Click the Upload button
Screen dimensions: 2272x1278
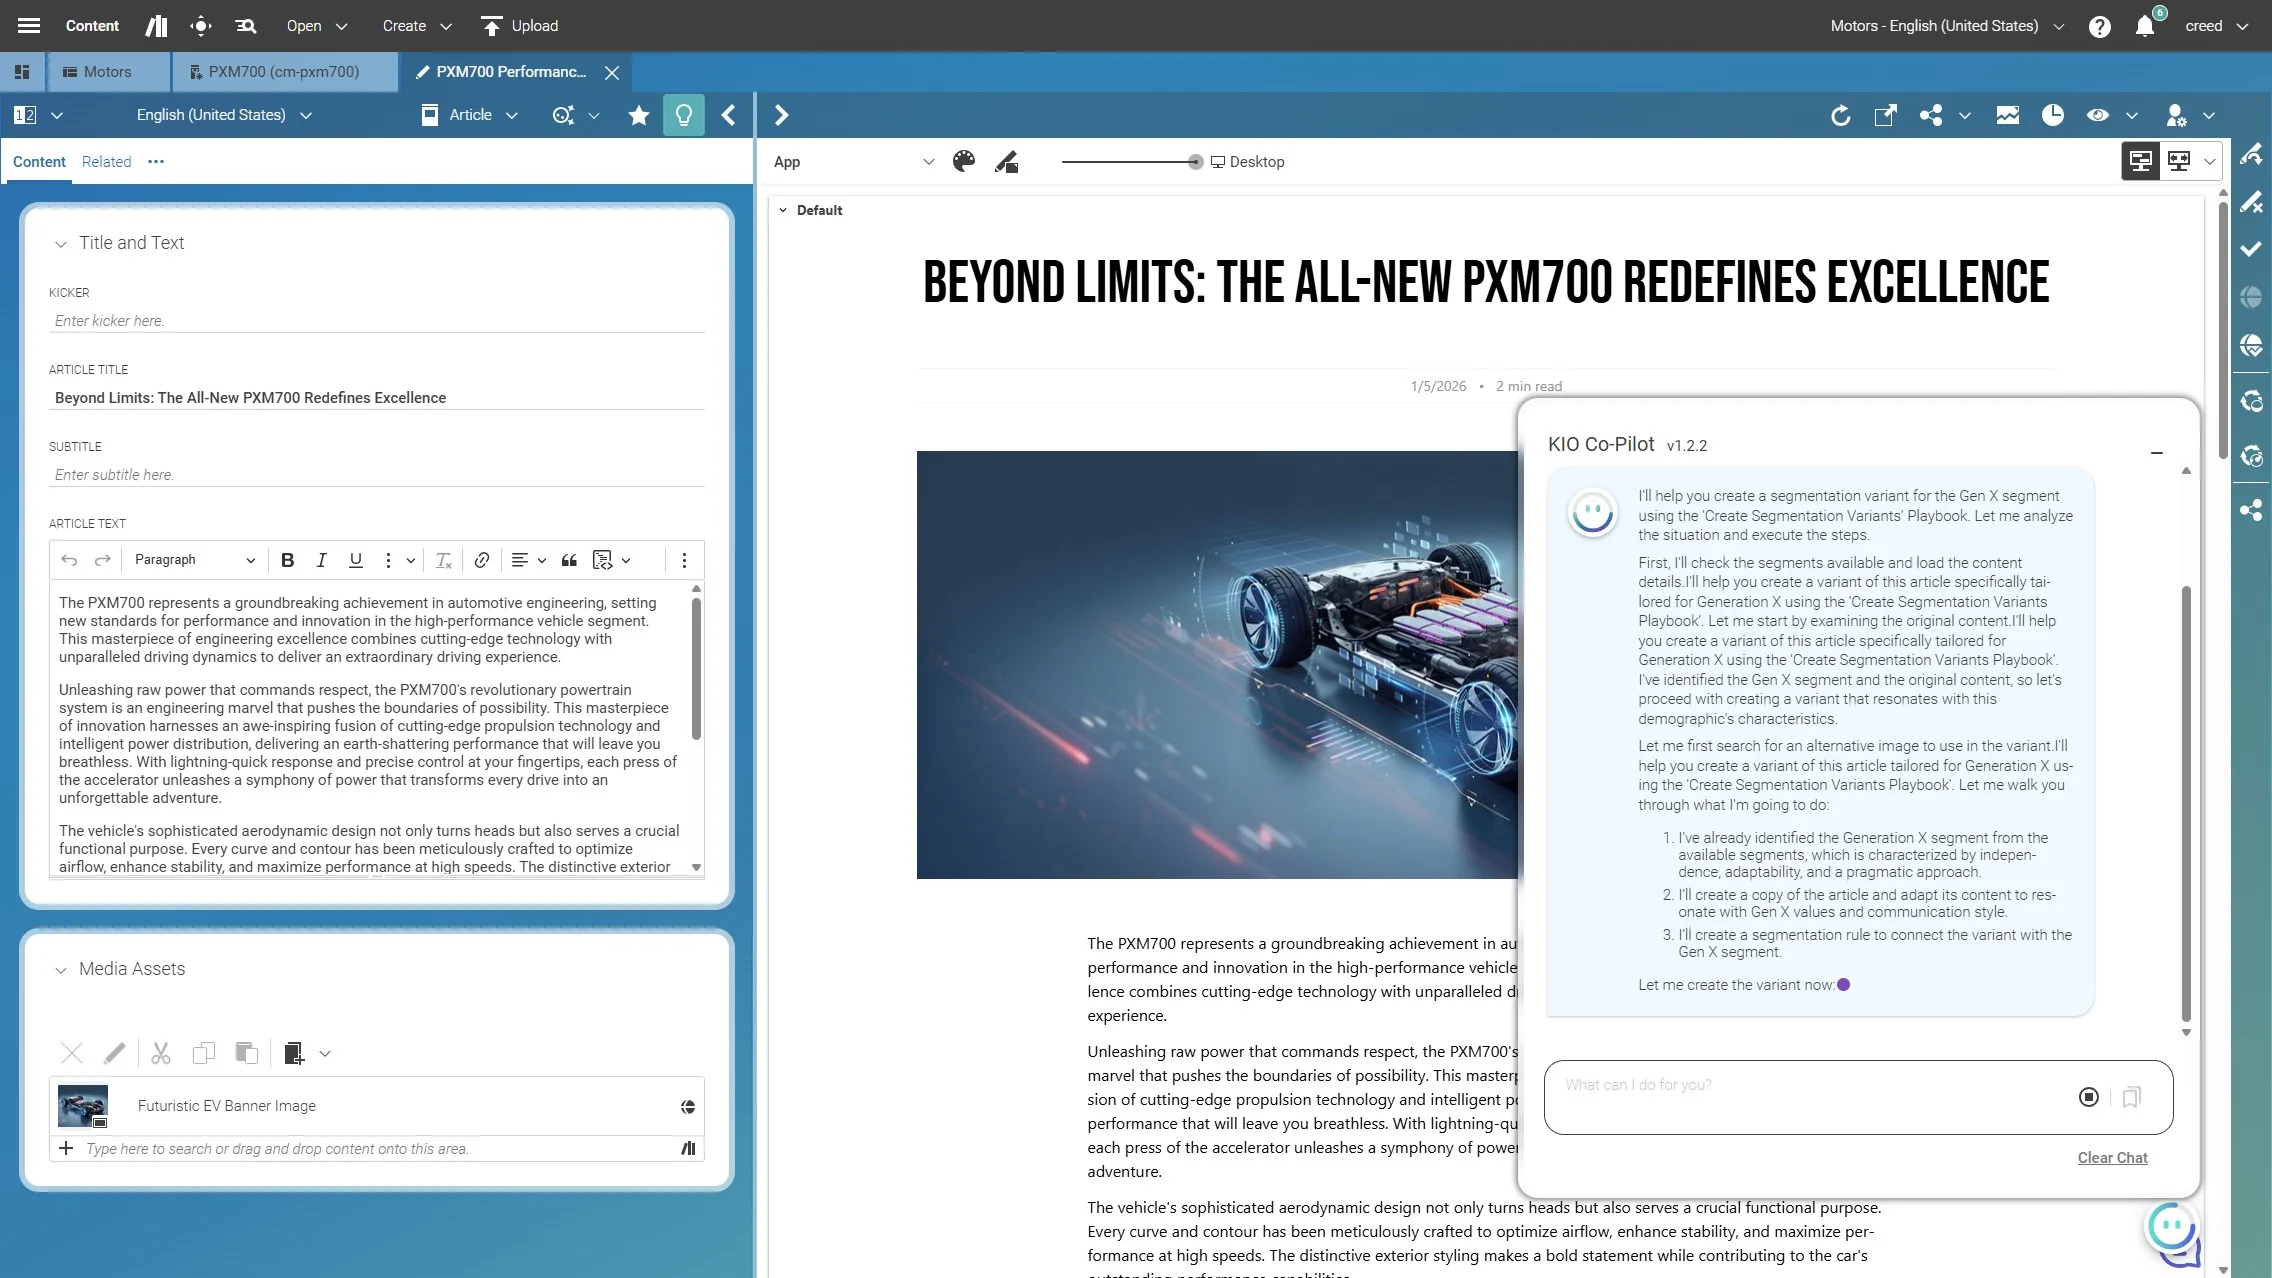(x=520, y=26)
